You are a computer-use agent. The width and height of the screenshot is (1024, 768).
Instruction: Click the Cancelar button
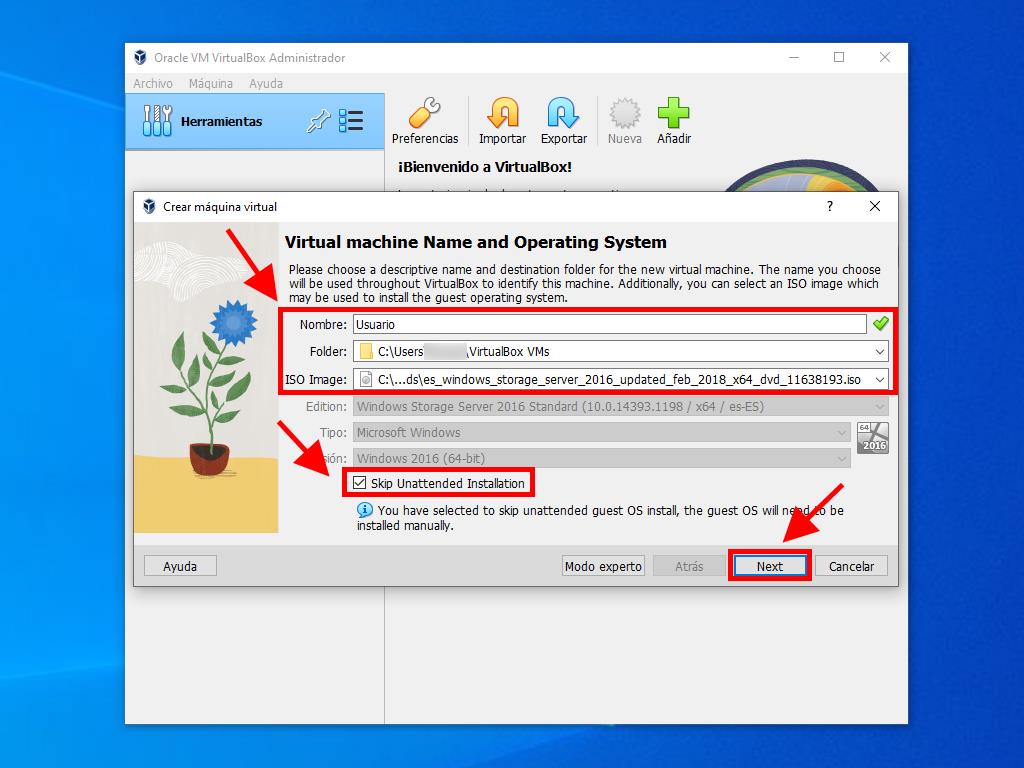click(851, 566)
